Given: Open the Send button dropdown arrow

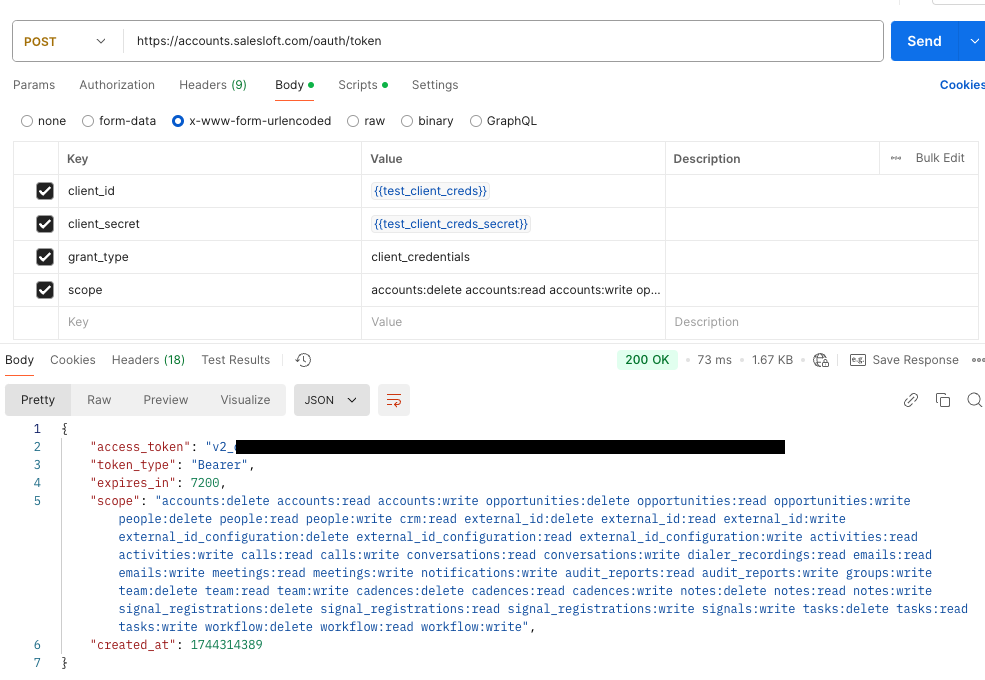Looking at the screenshot, I should point(973,41).
